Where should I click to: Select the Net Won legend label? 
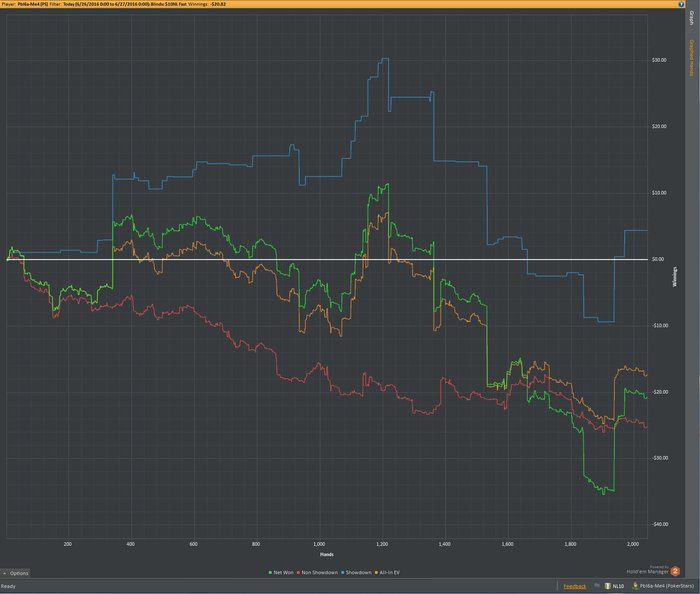pos(283,572)
